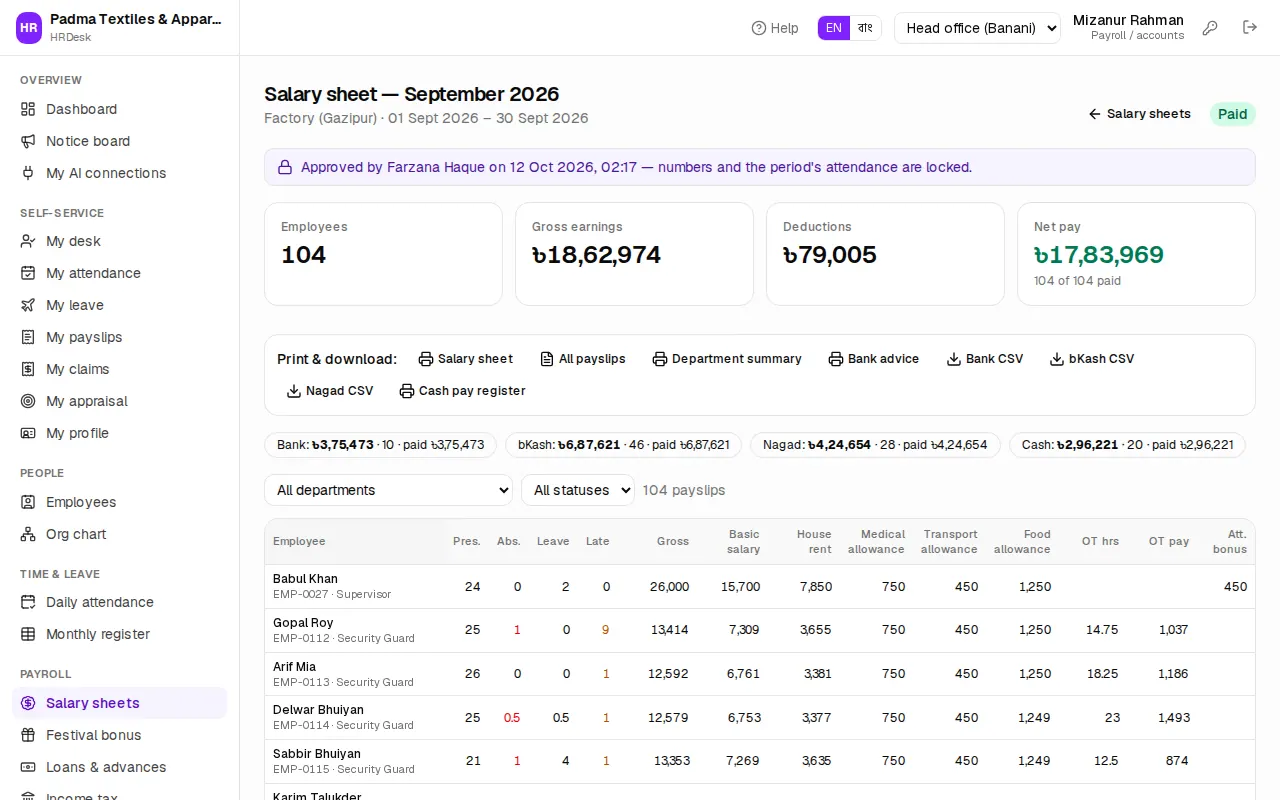Select the Sabbir Bhuiyan employee row
The height and width of the screenshot is (800, 1280).
[x=760, y=761]
